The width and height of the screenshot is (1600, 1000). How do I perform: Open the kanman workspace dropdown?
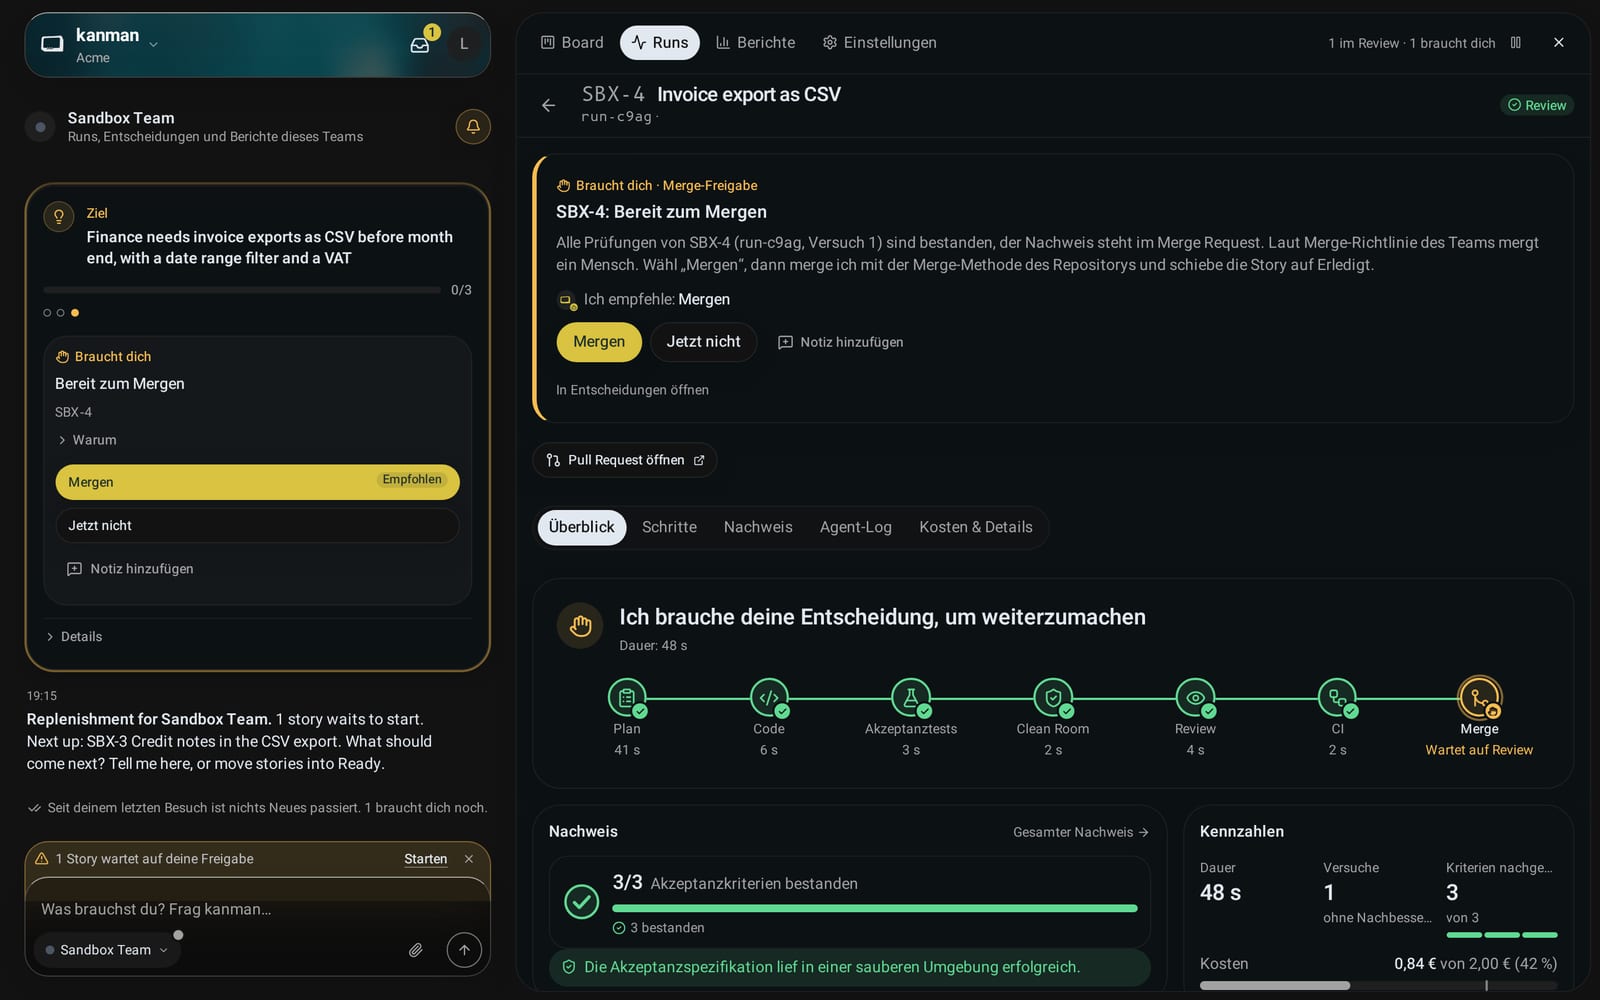[x=153, y=44]
